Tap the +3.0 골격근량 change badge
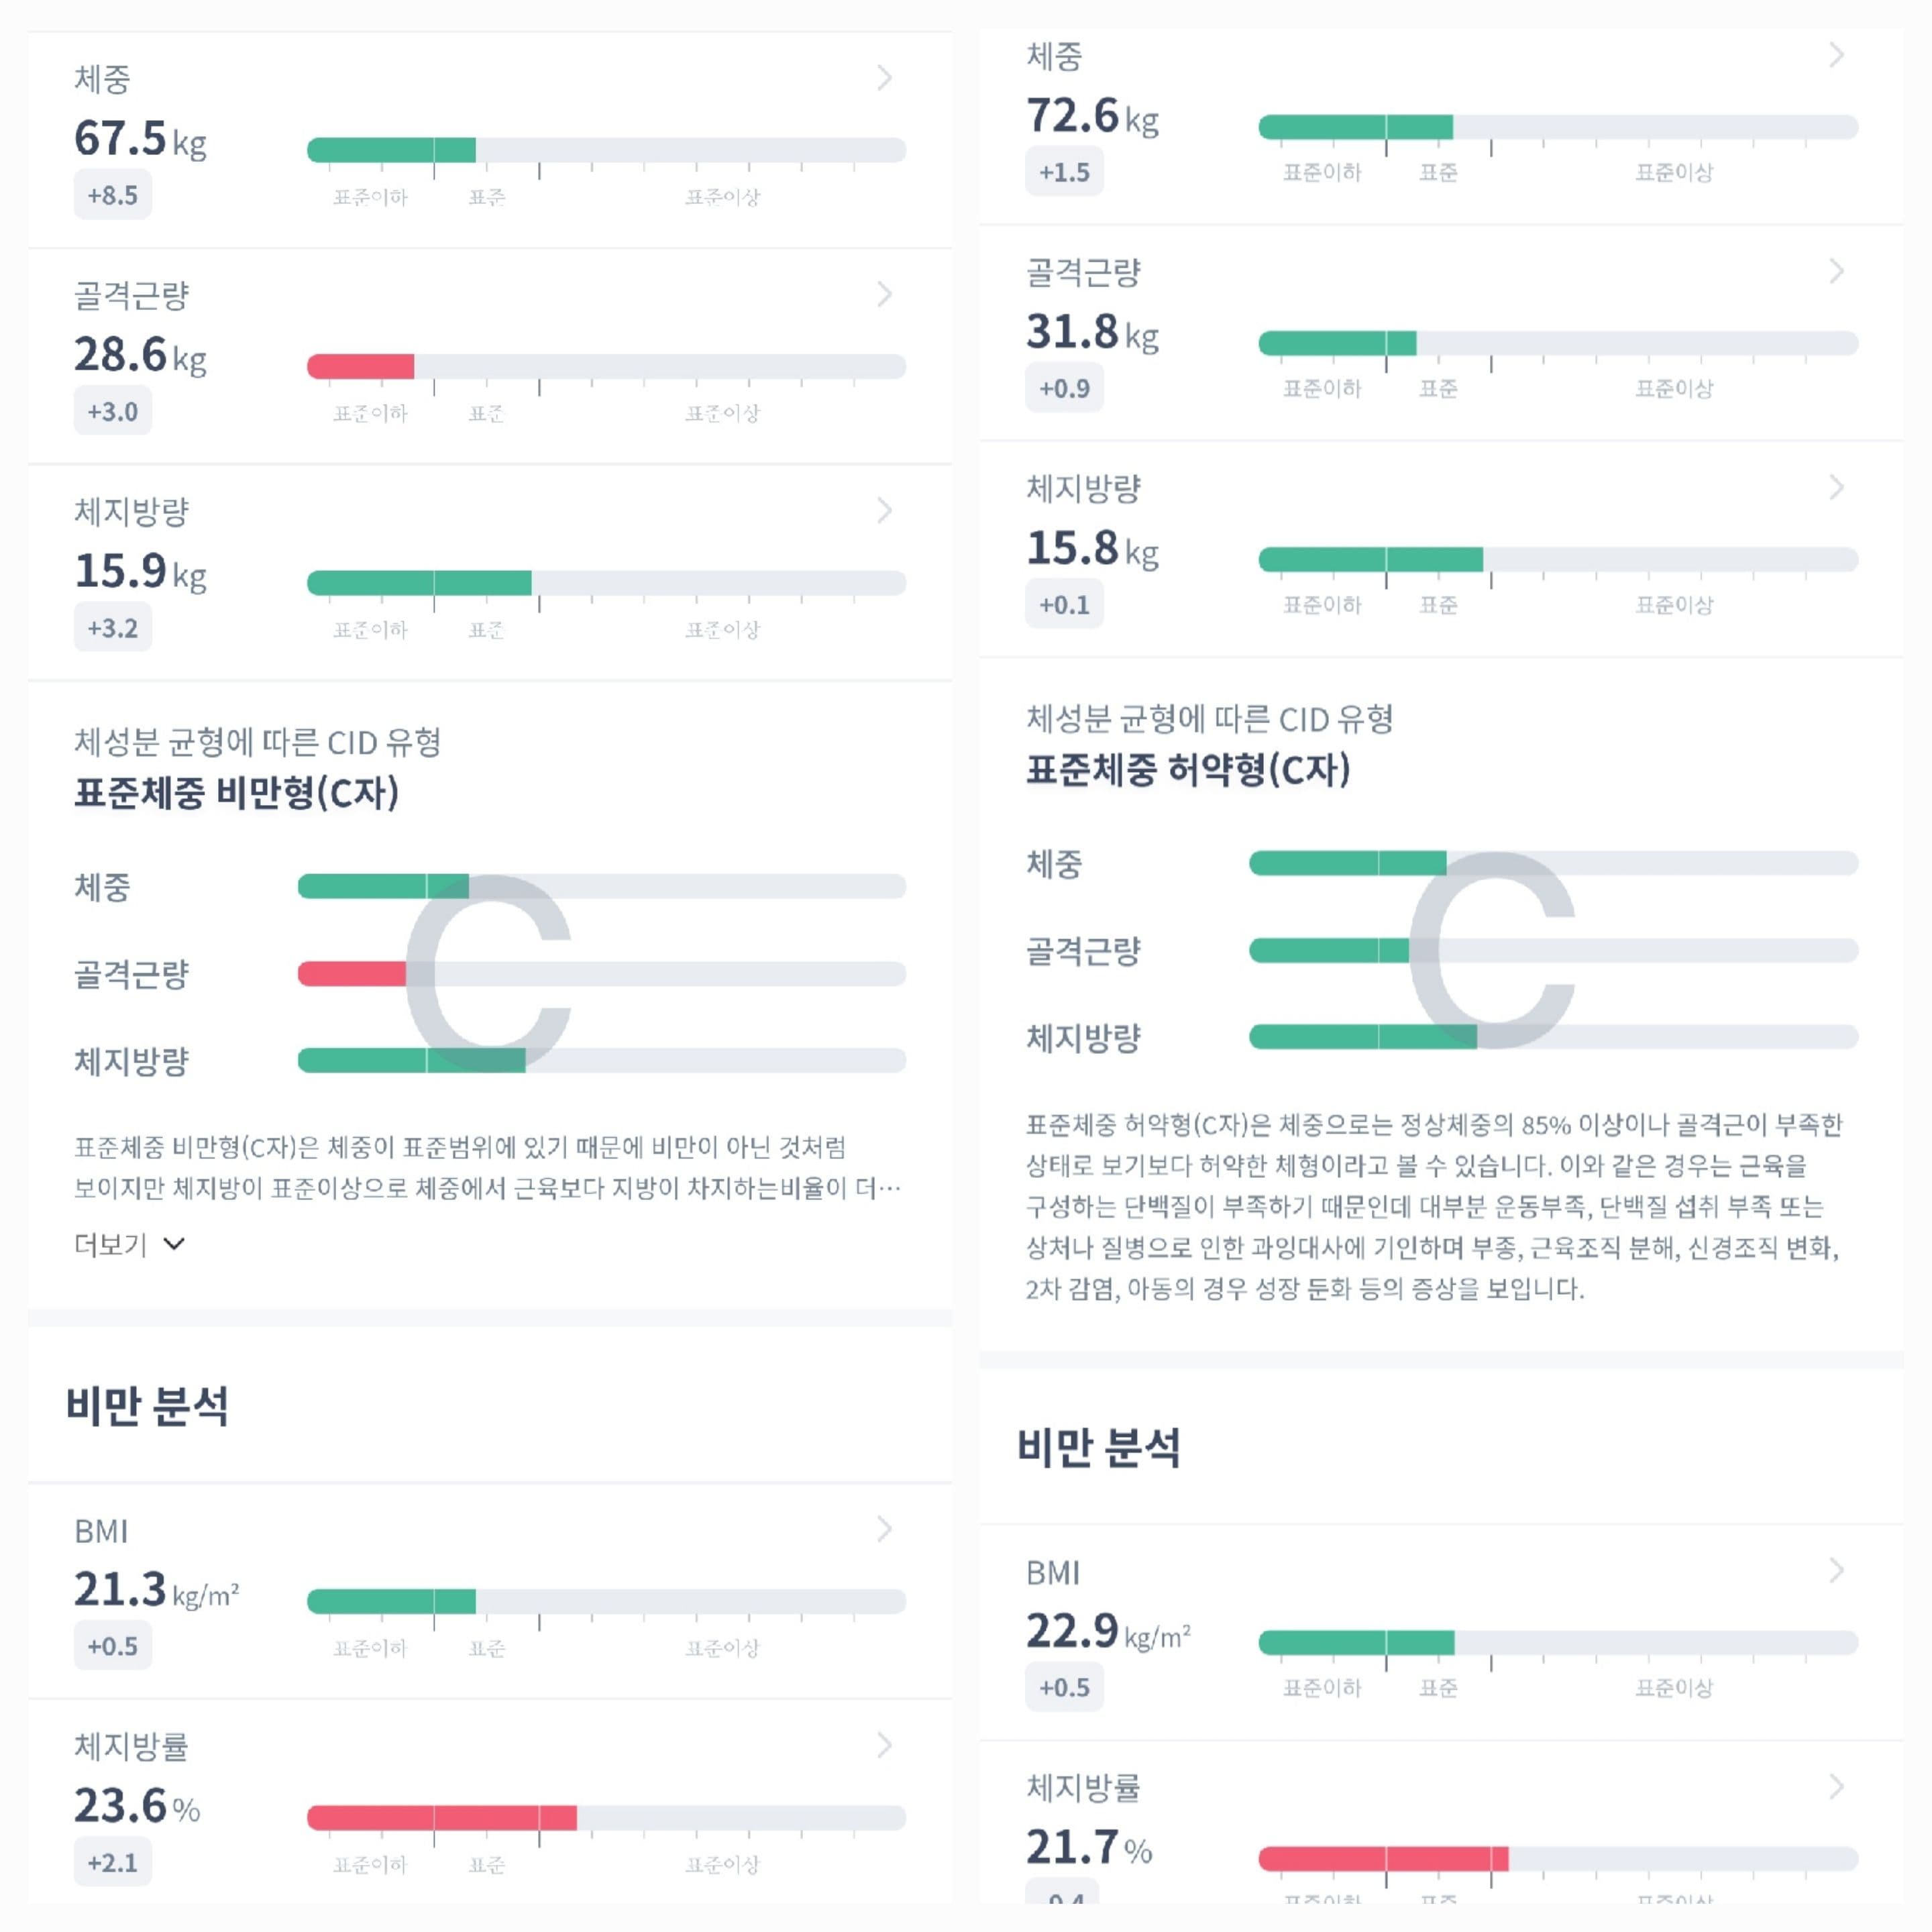The width and height of the screenshot is (1932, 1932). coord(112,411)
